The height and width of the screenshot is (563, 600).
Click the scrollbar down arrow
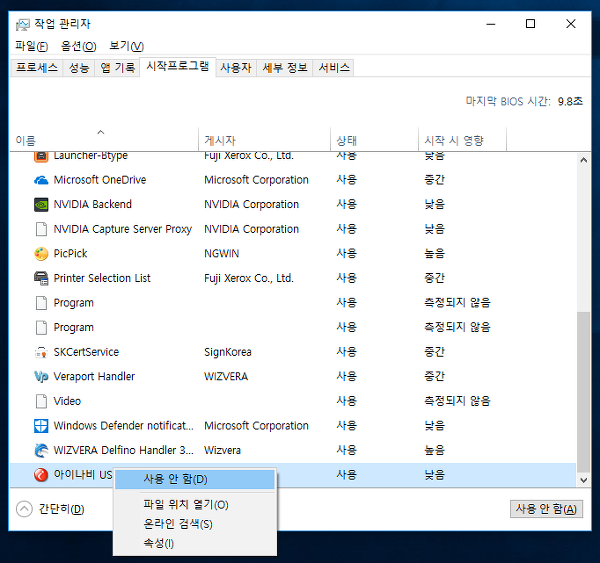(x=584, y=480)
